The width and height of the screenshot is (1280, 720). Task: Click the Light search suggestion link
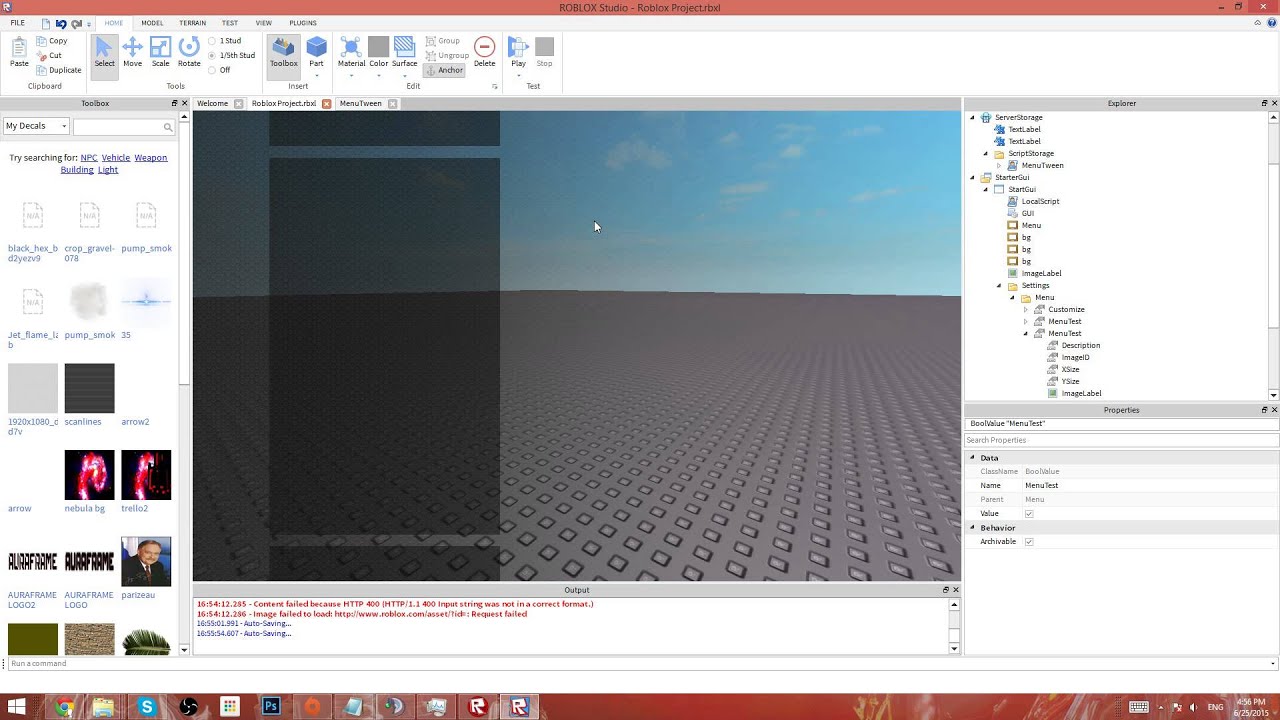[x=108, y=170]
